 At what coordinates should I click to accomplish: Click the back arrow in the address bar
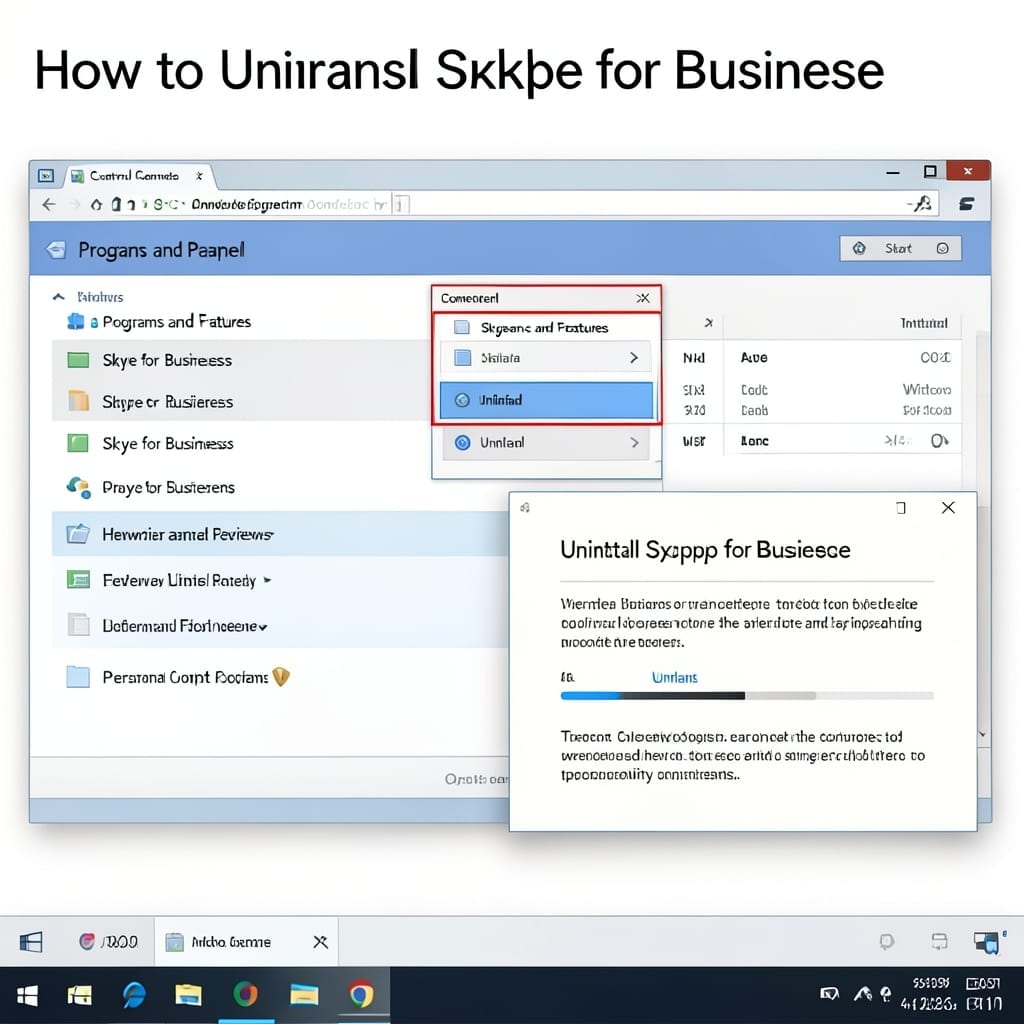[x=49, y=204]
